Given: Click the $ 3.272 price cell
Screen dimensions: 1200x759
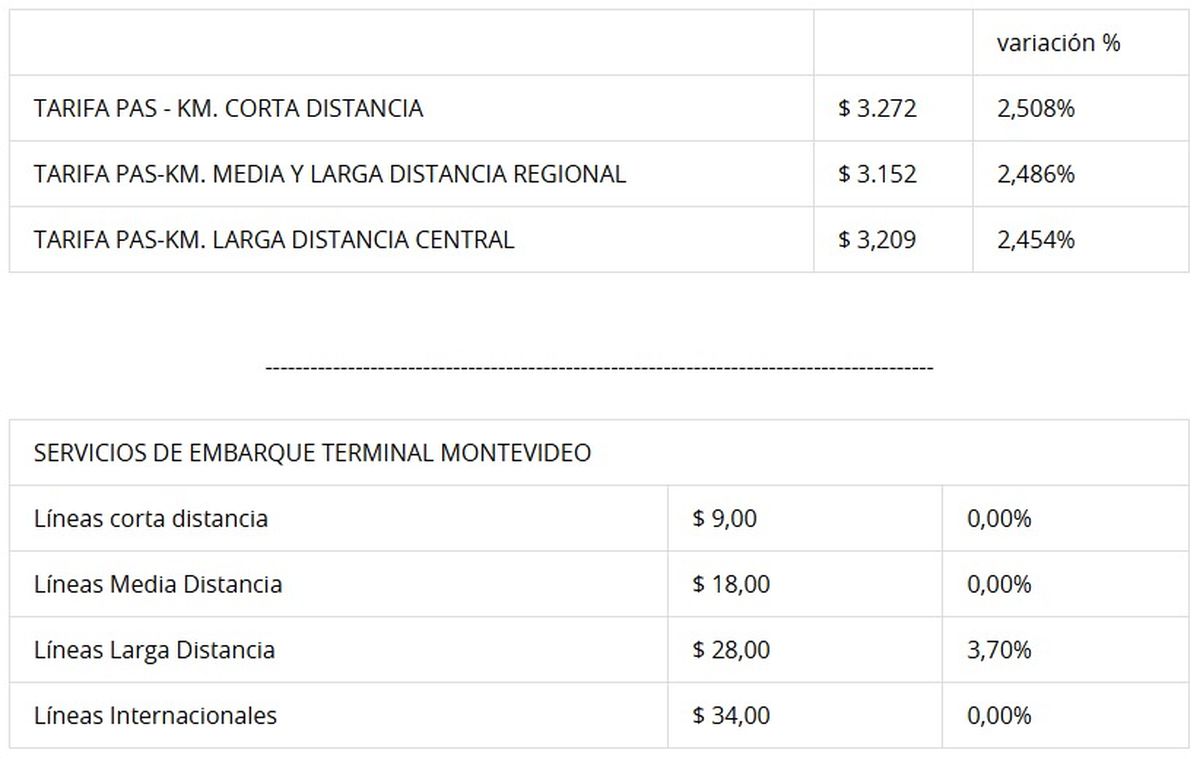Looking at the screenshot, I should click(x=877, y=108).
